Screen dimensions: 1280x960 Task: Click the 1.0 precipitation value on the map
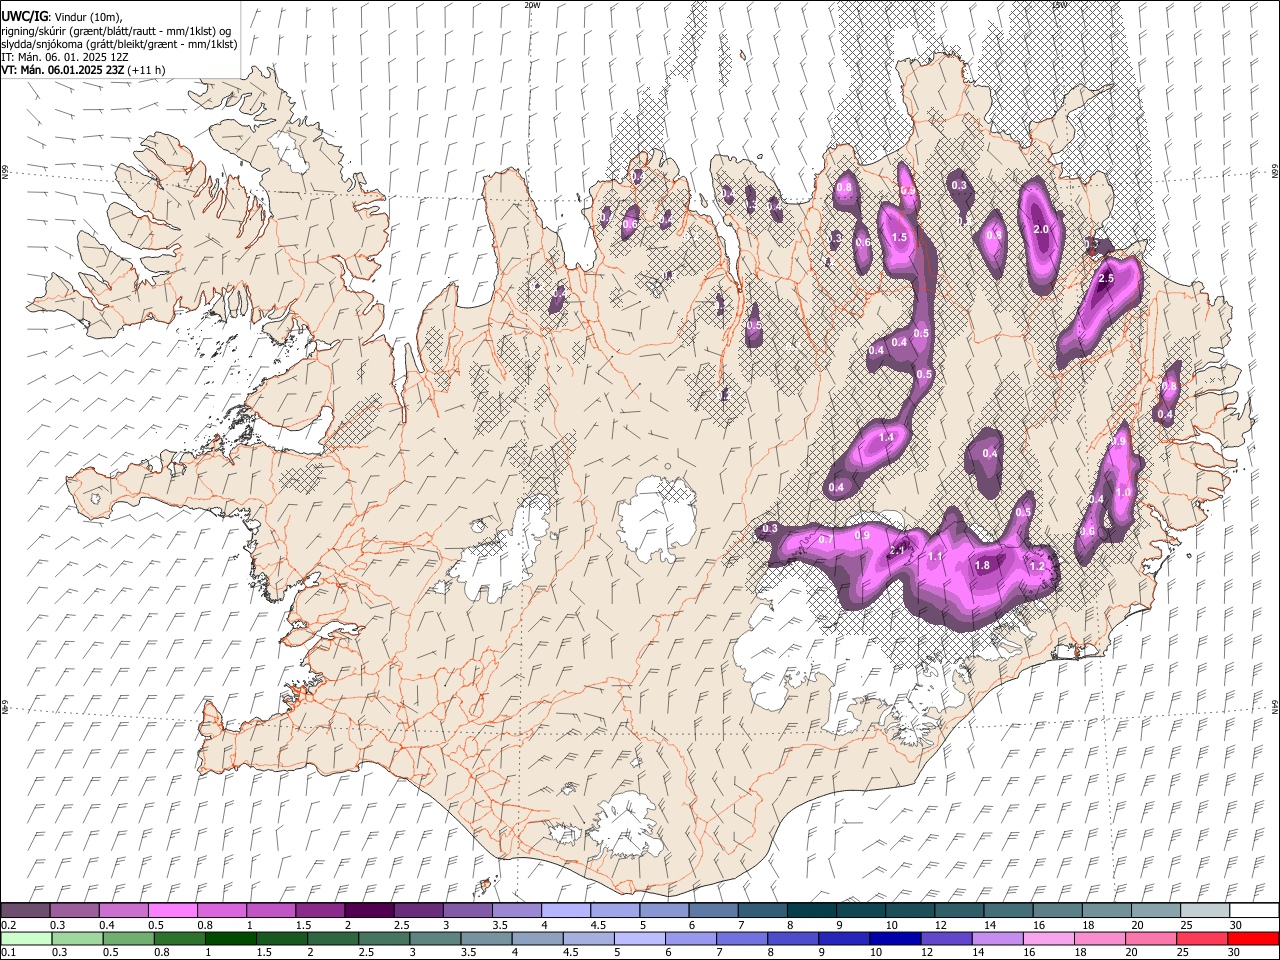[x=1123, y=492]
